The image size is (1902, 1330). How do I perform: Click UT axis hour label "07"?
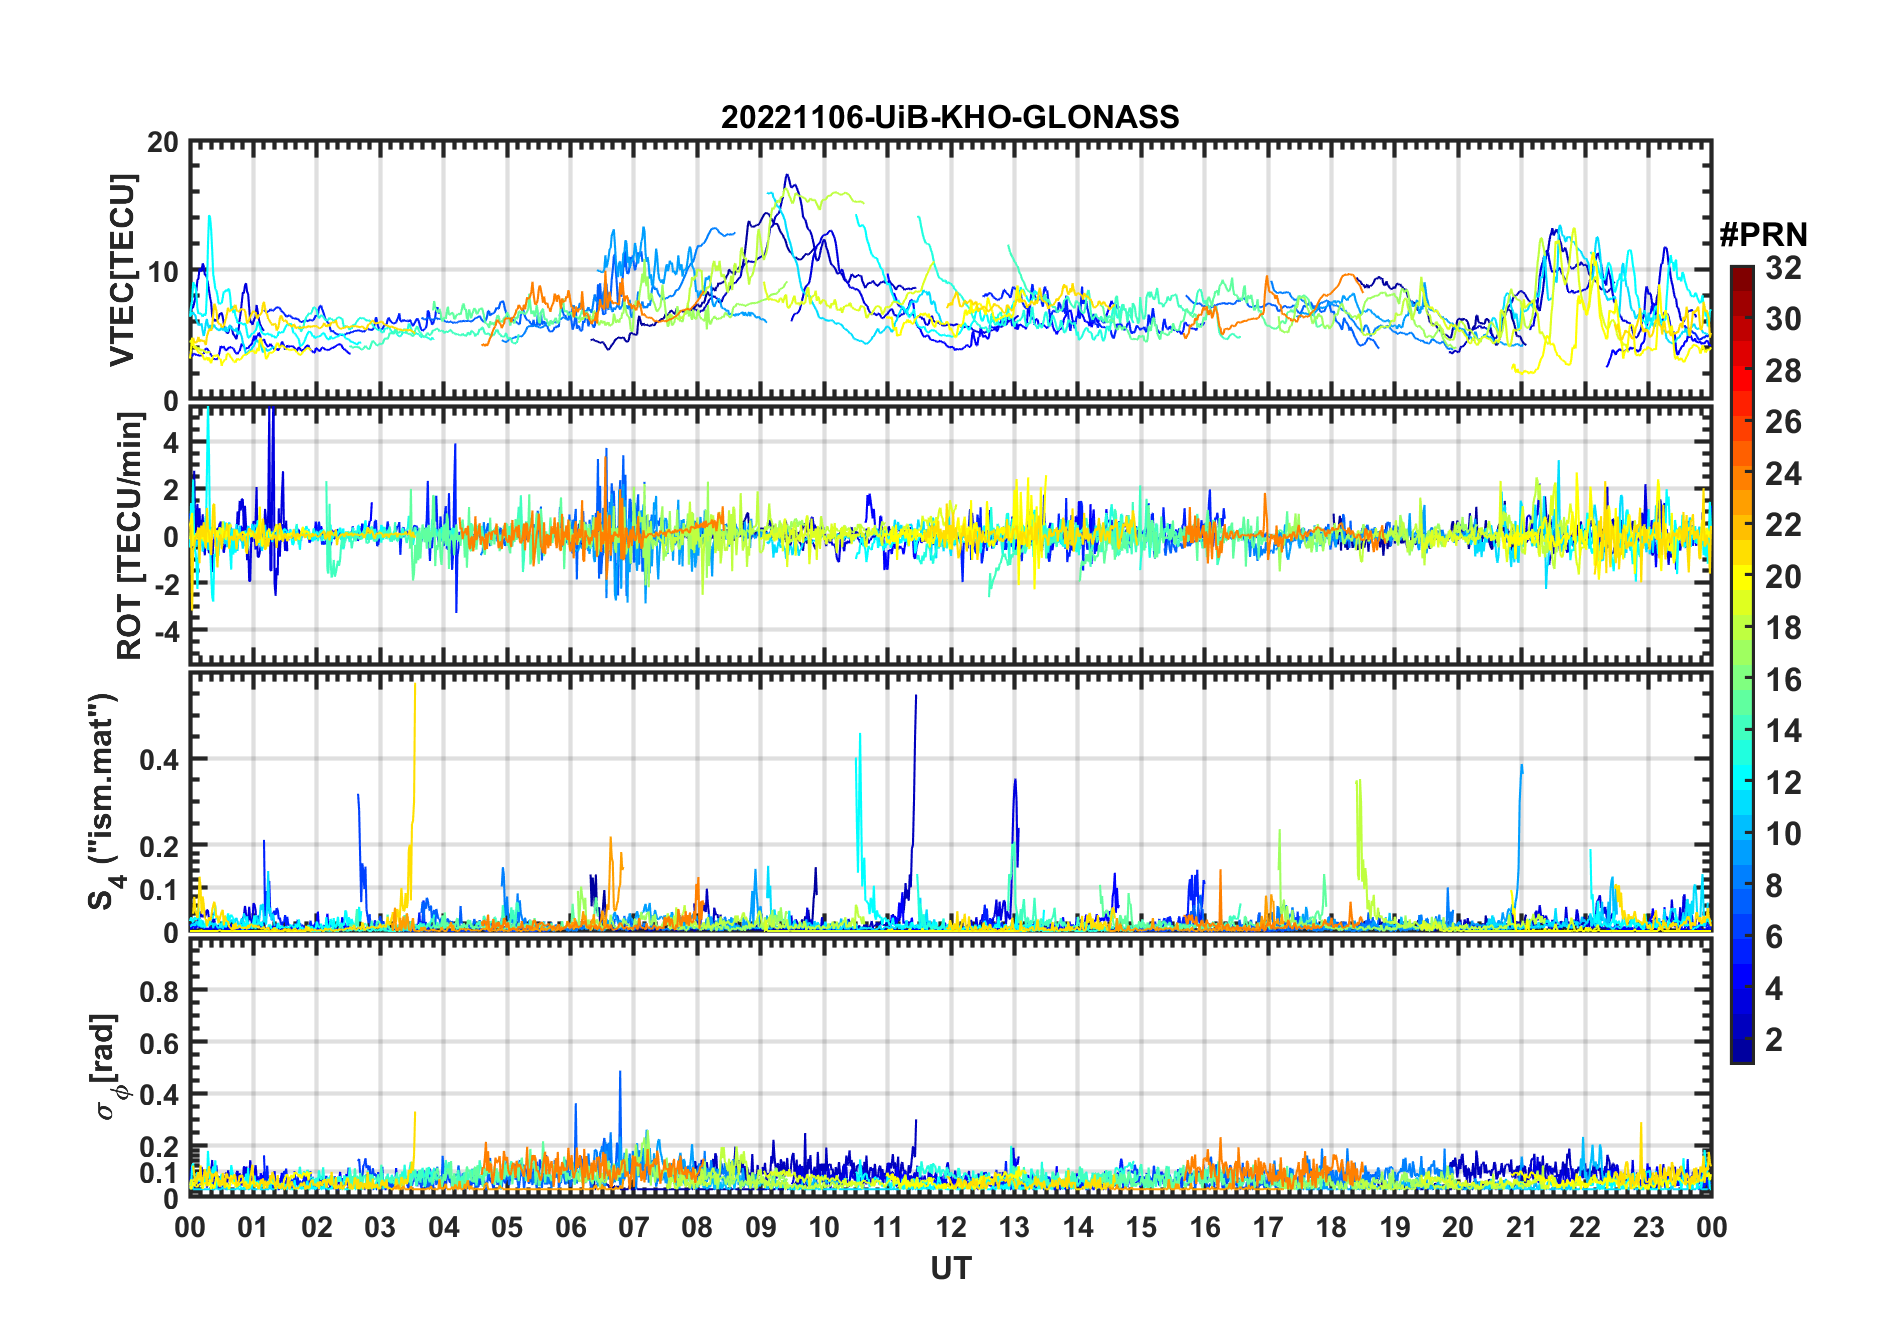[x=634, y=1228]
